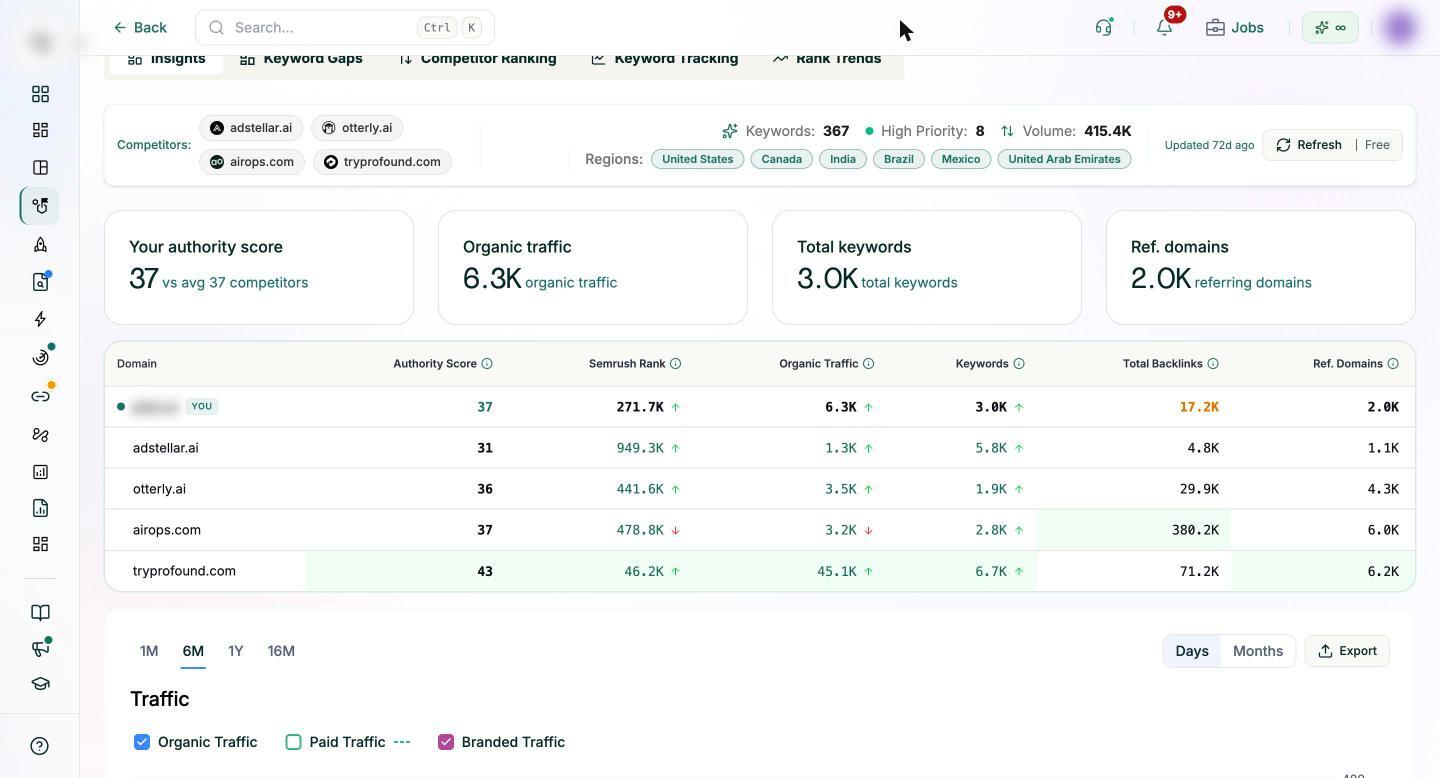Open the chain link sidebar item
Image resolution: width=1440 pixels, height=778 pixels.
click(x=40, y=396)
